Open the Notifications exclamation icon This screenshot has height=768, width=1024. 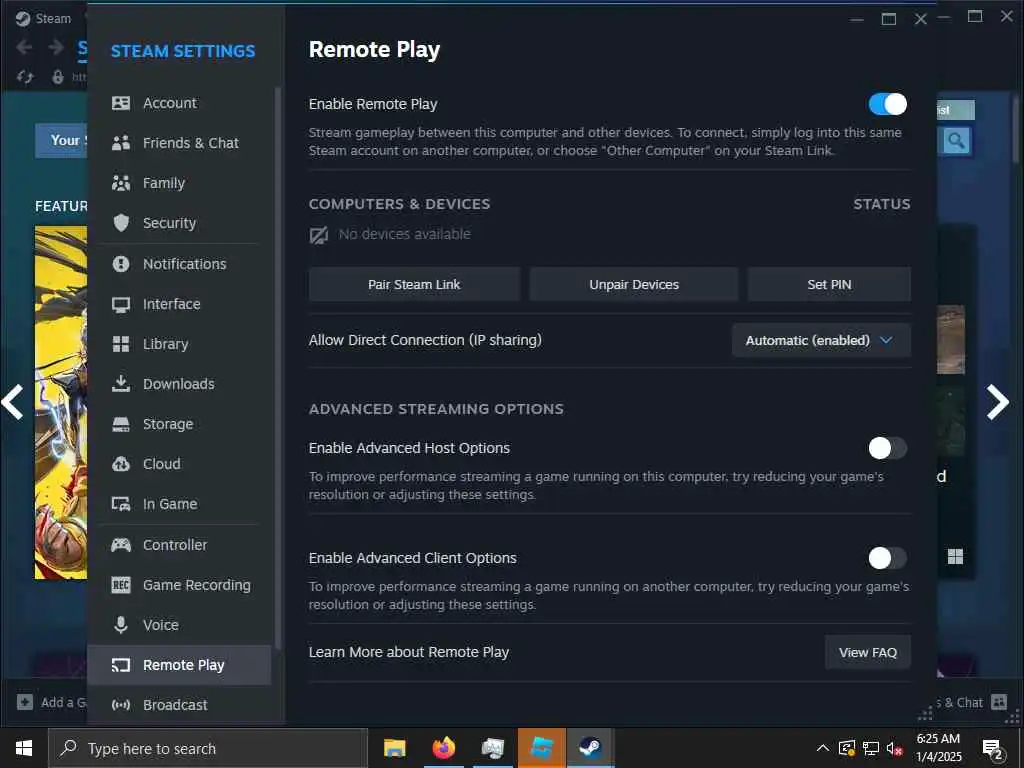tap(121, 264)
